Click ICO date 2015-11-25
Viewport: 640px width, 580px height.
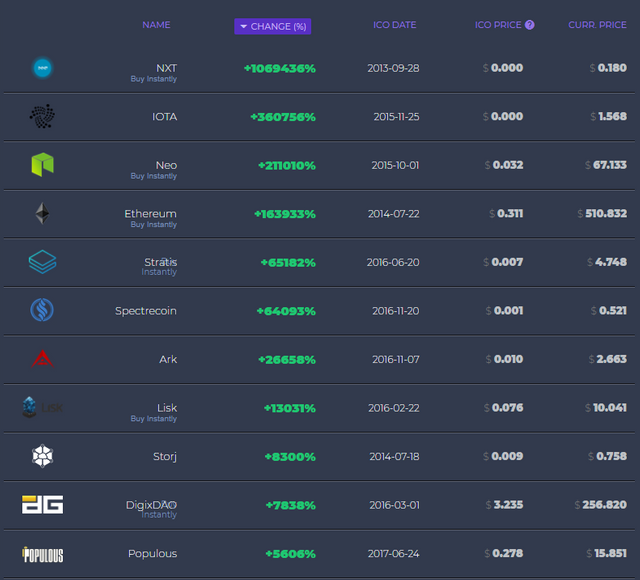pyautogui.click(x=397, y=117)
